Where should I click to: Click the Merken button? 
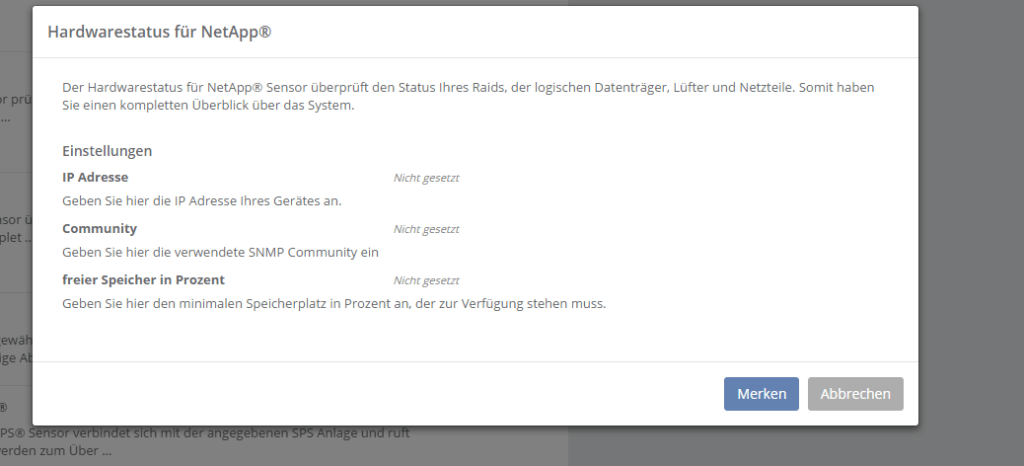tap(761, 394)
